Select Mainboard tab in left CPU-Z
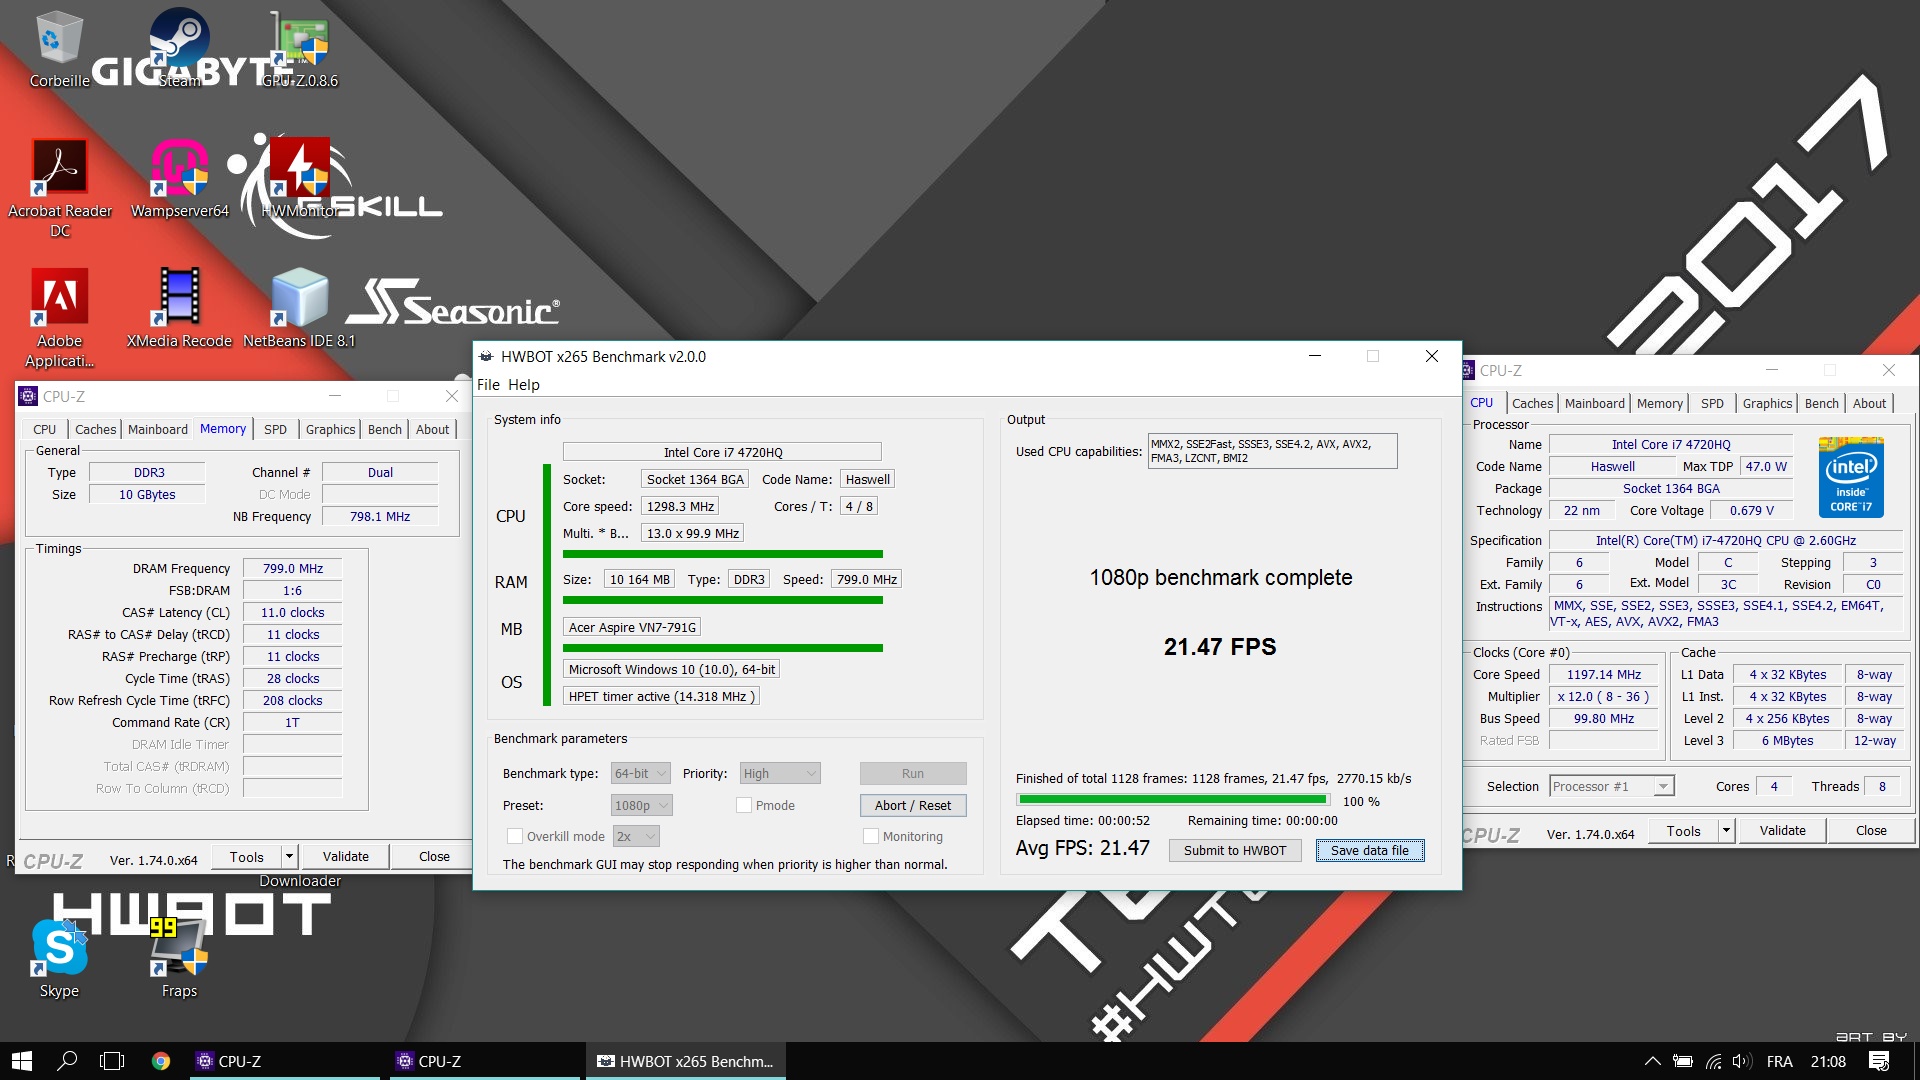The width and height of the screenshot is (1920, 1080). click(157, 429)
